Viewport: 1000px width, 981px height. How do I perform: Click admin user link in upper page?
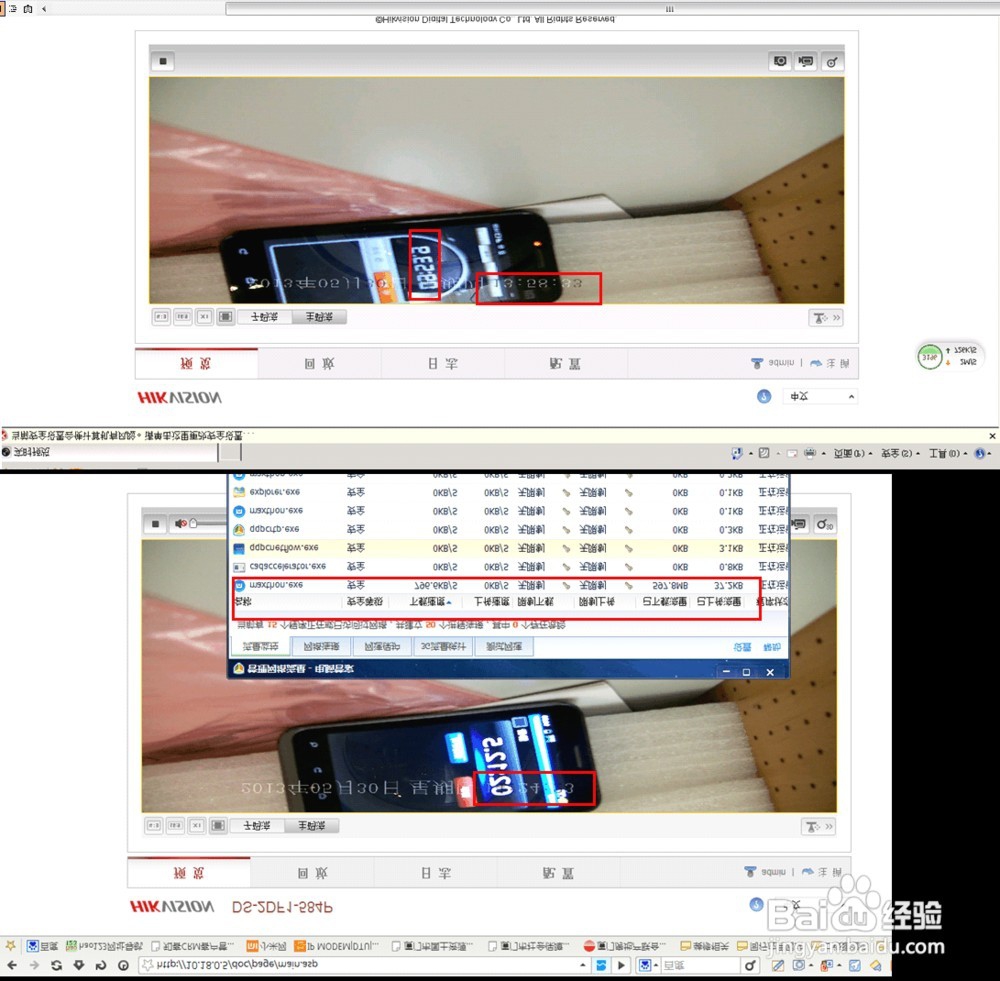(x=774, y=363)
